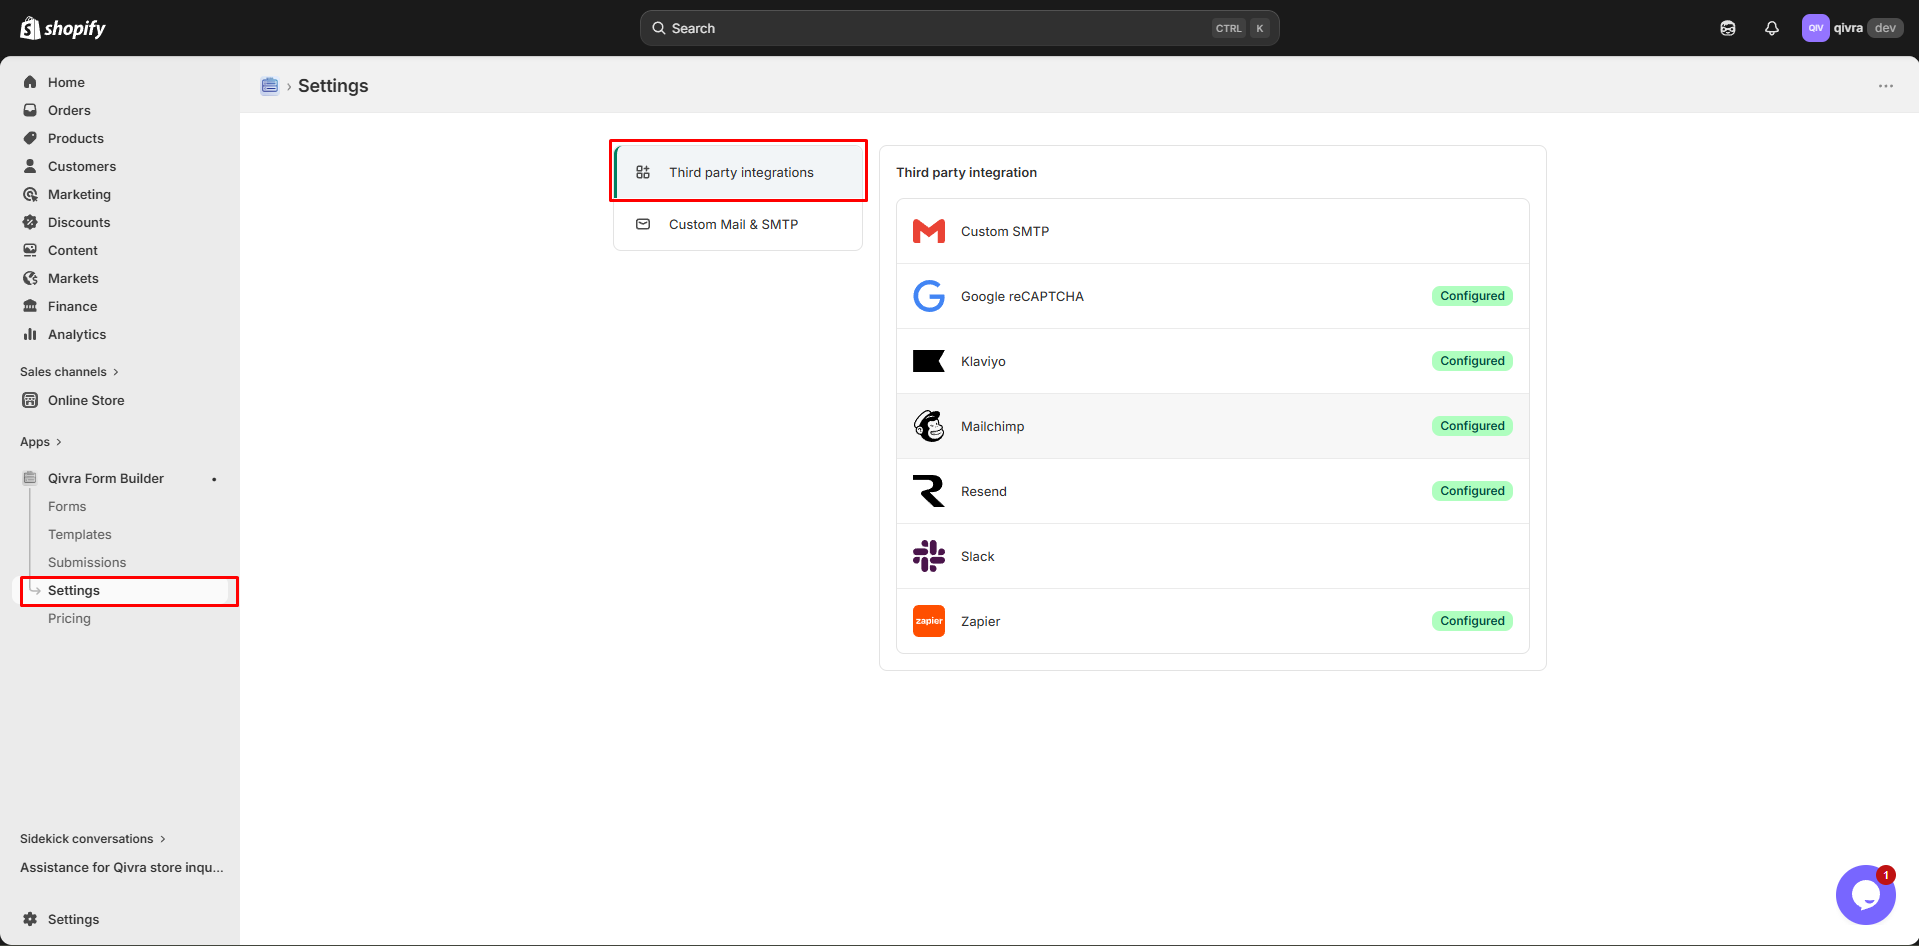The width and height of the screenshot is (1919, 946).
Task: Expand Sidekick conversations section
Action: tap(93, 839)
